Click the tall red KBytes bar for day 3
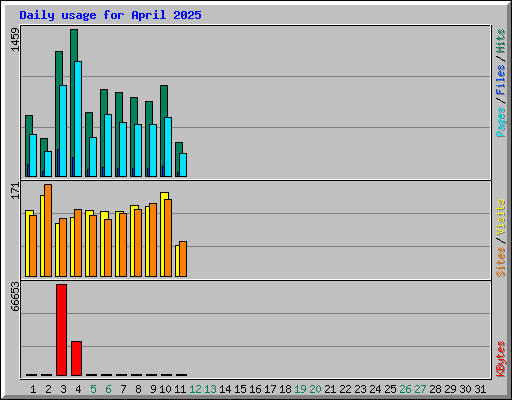Viewport: 512px width, 400px height. pyautogui.click(x=61, y=330)
